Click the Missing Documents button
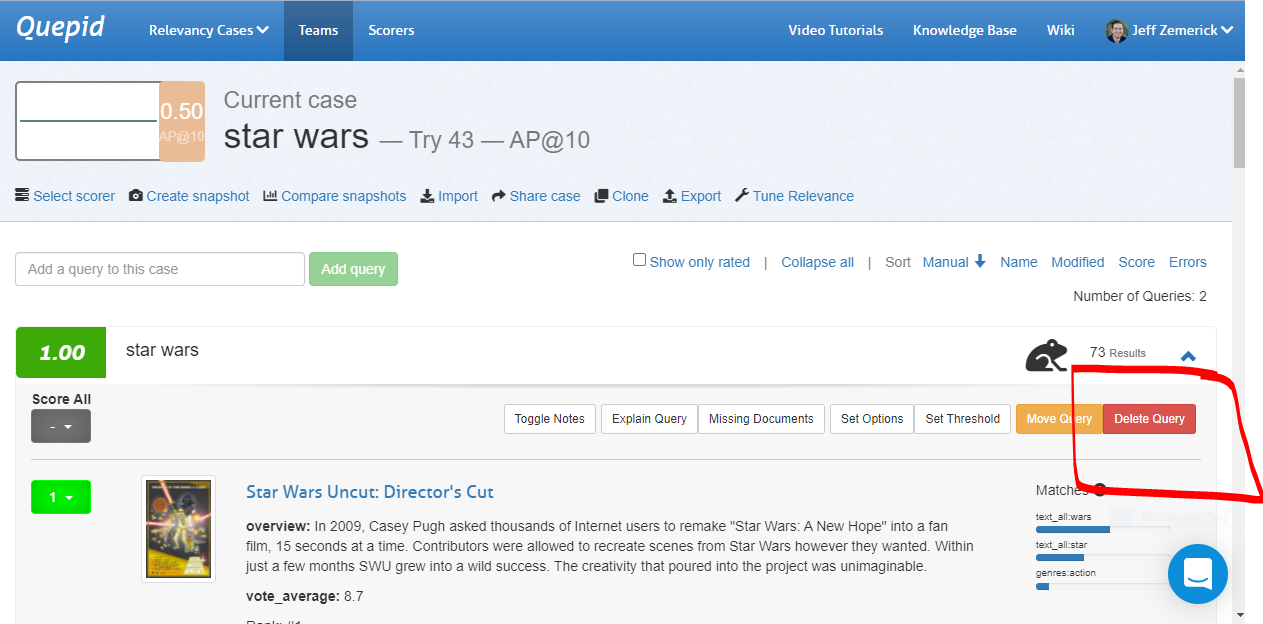Viewport: 1263px width, 624px height. (x=762, y=419)
